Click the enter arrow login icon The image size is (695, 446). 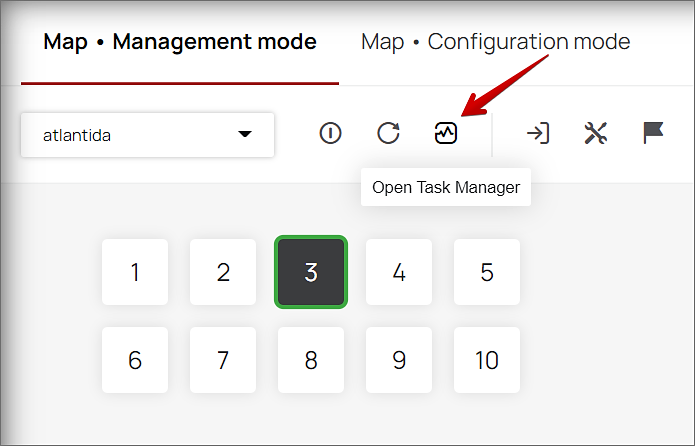[538, 133]
